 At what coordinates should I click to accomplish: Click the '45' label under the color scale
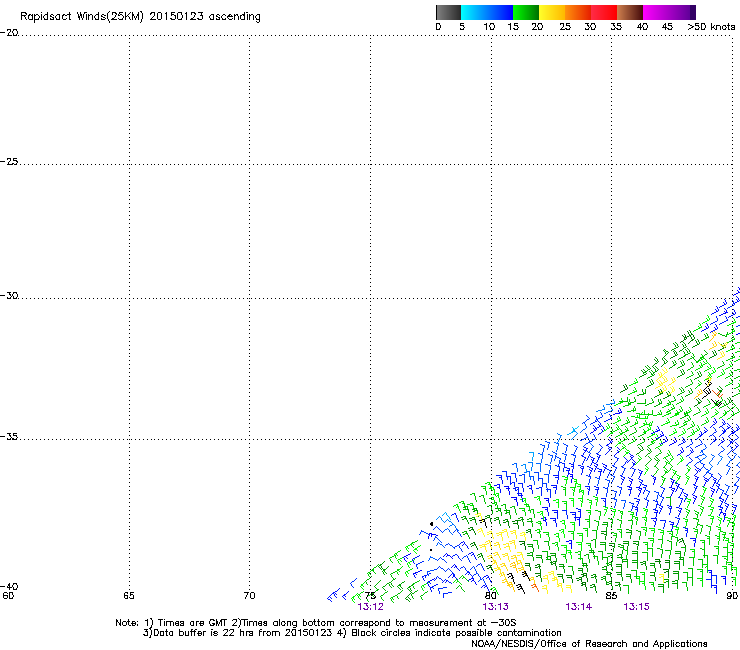pos(667,27)
